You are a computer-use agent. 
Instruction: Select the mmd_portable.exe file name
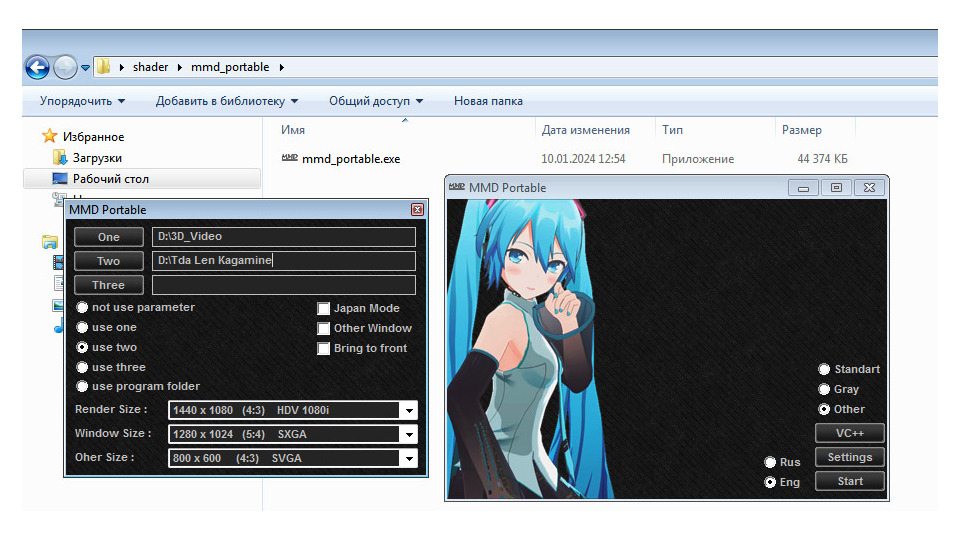pyautogui.click(x=351, y=159)
